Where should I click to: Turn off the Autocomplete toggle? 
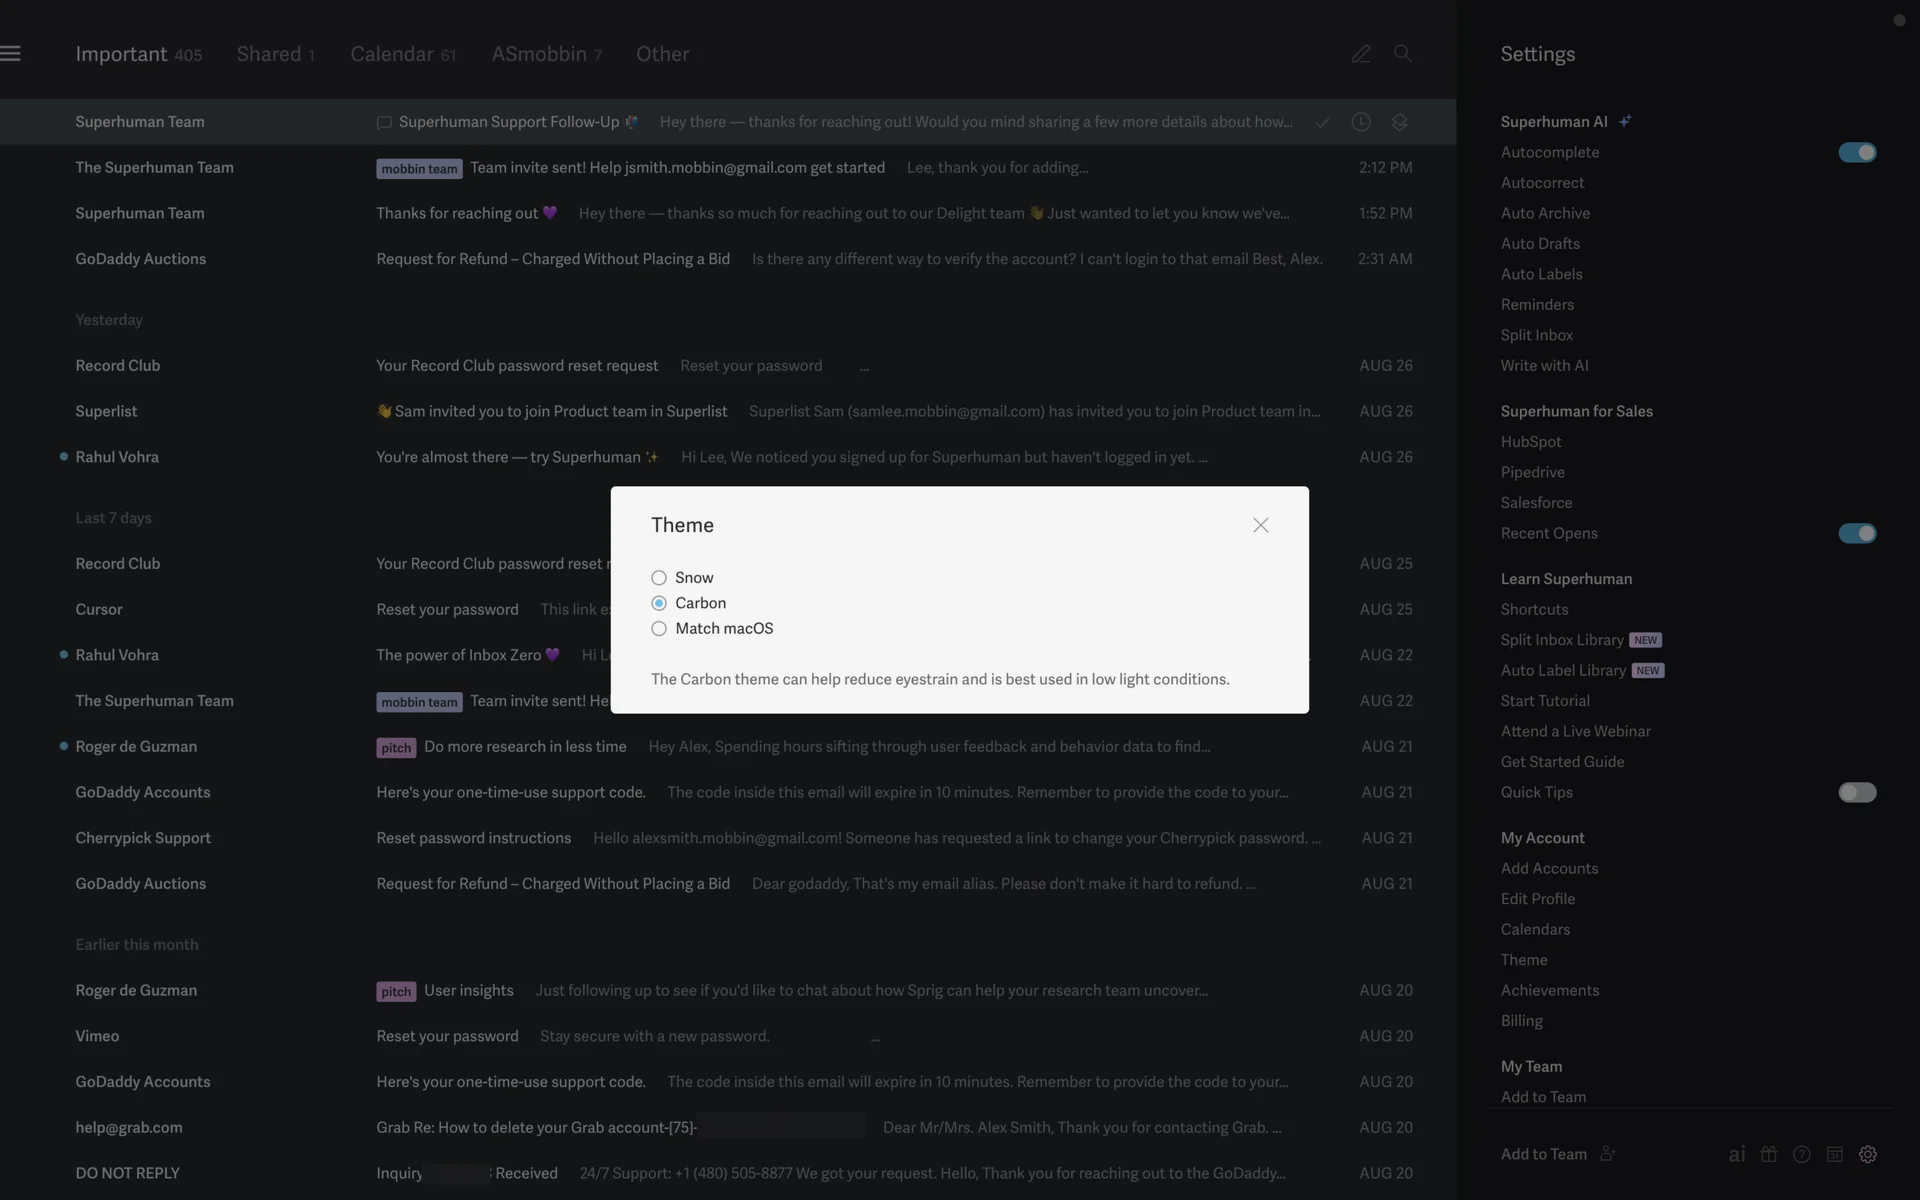pos(1857,152)
